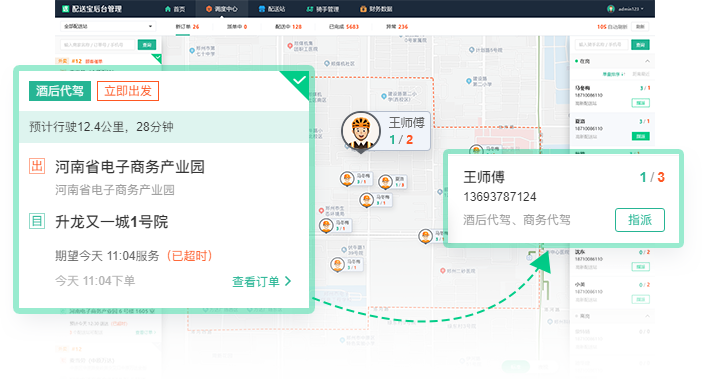Click the green query button beside rider search

pyautogui.click(x=640, y=45)
